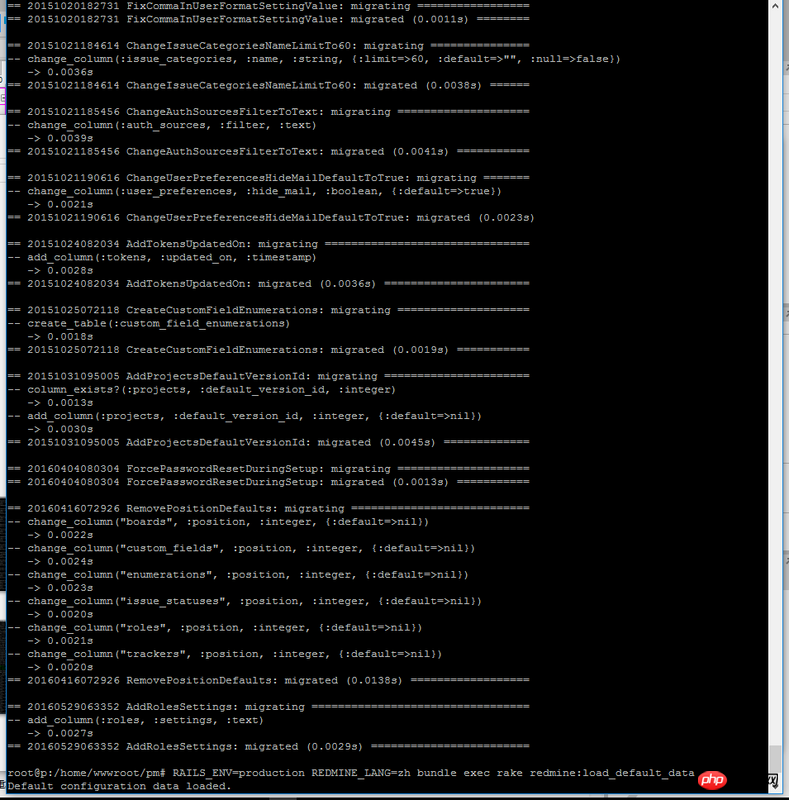Click the create_table(:custom_field_enumerations) line

[149, 323]
